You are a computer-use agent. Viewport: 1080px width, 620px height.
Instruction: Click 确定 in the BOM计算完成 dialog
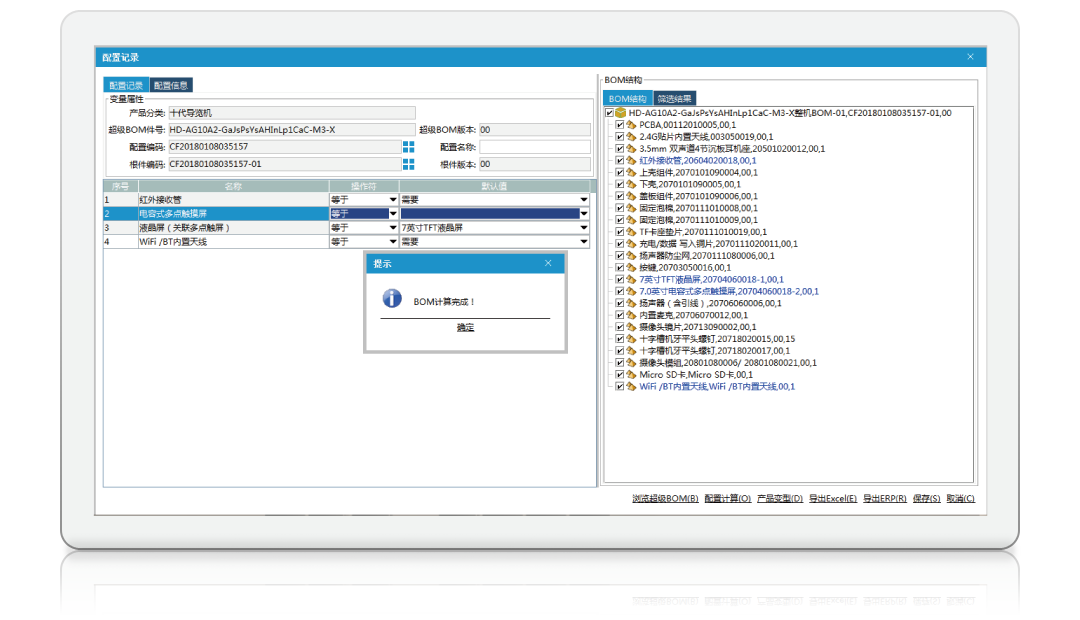click(x=465, y=328)
